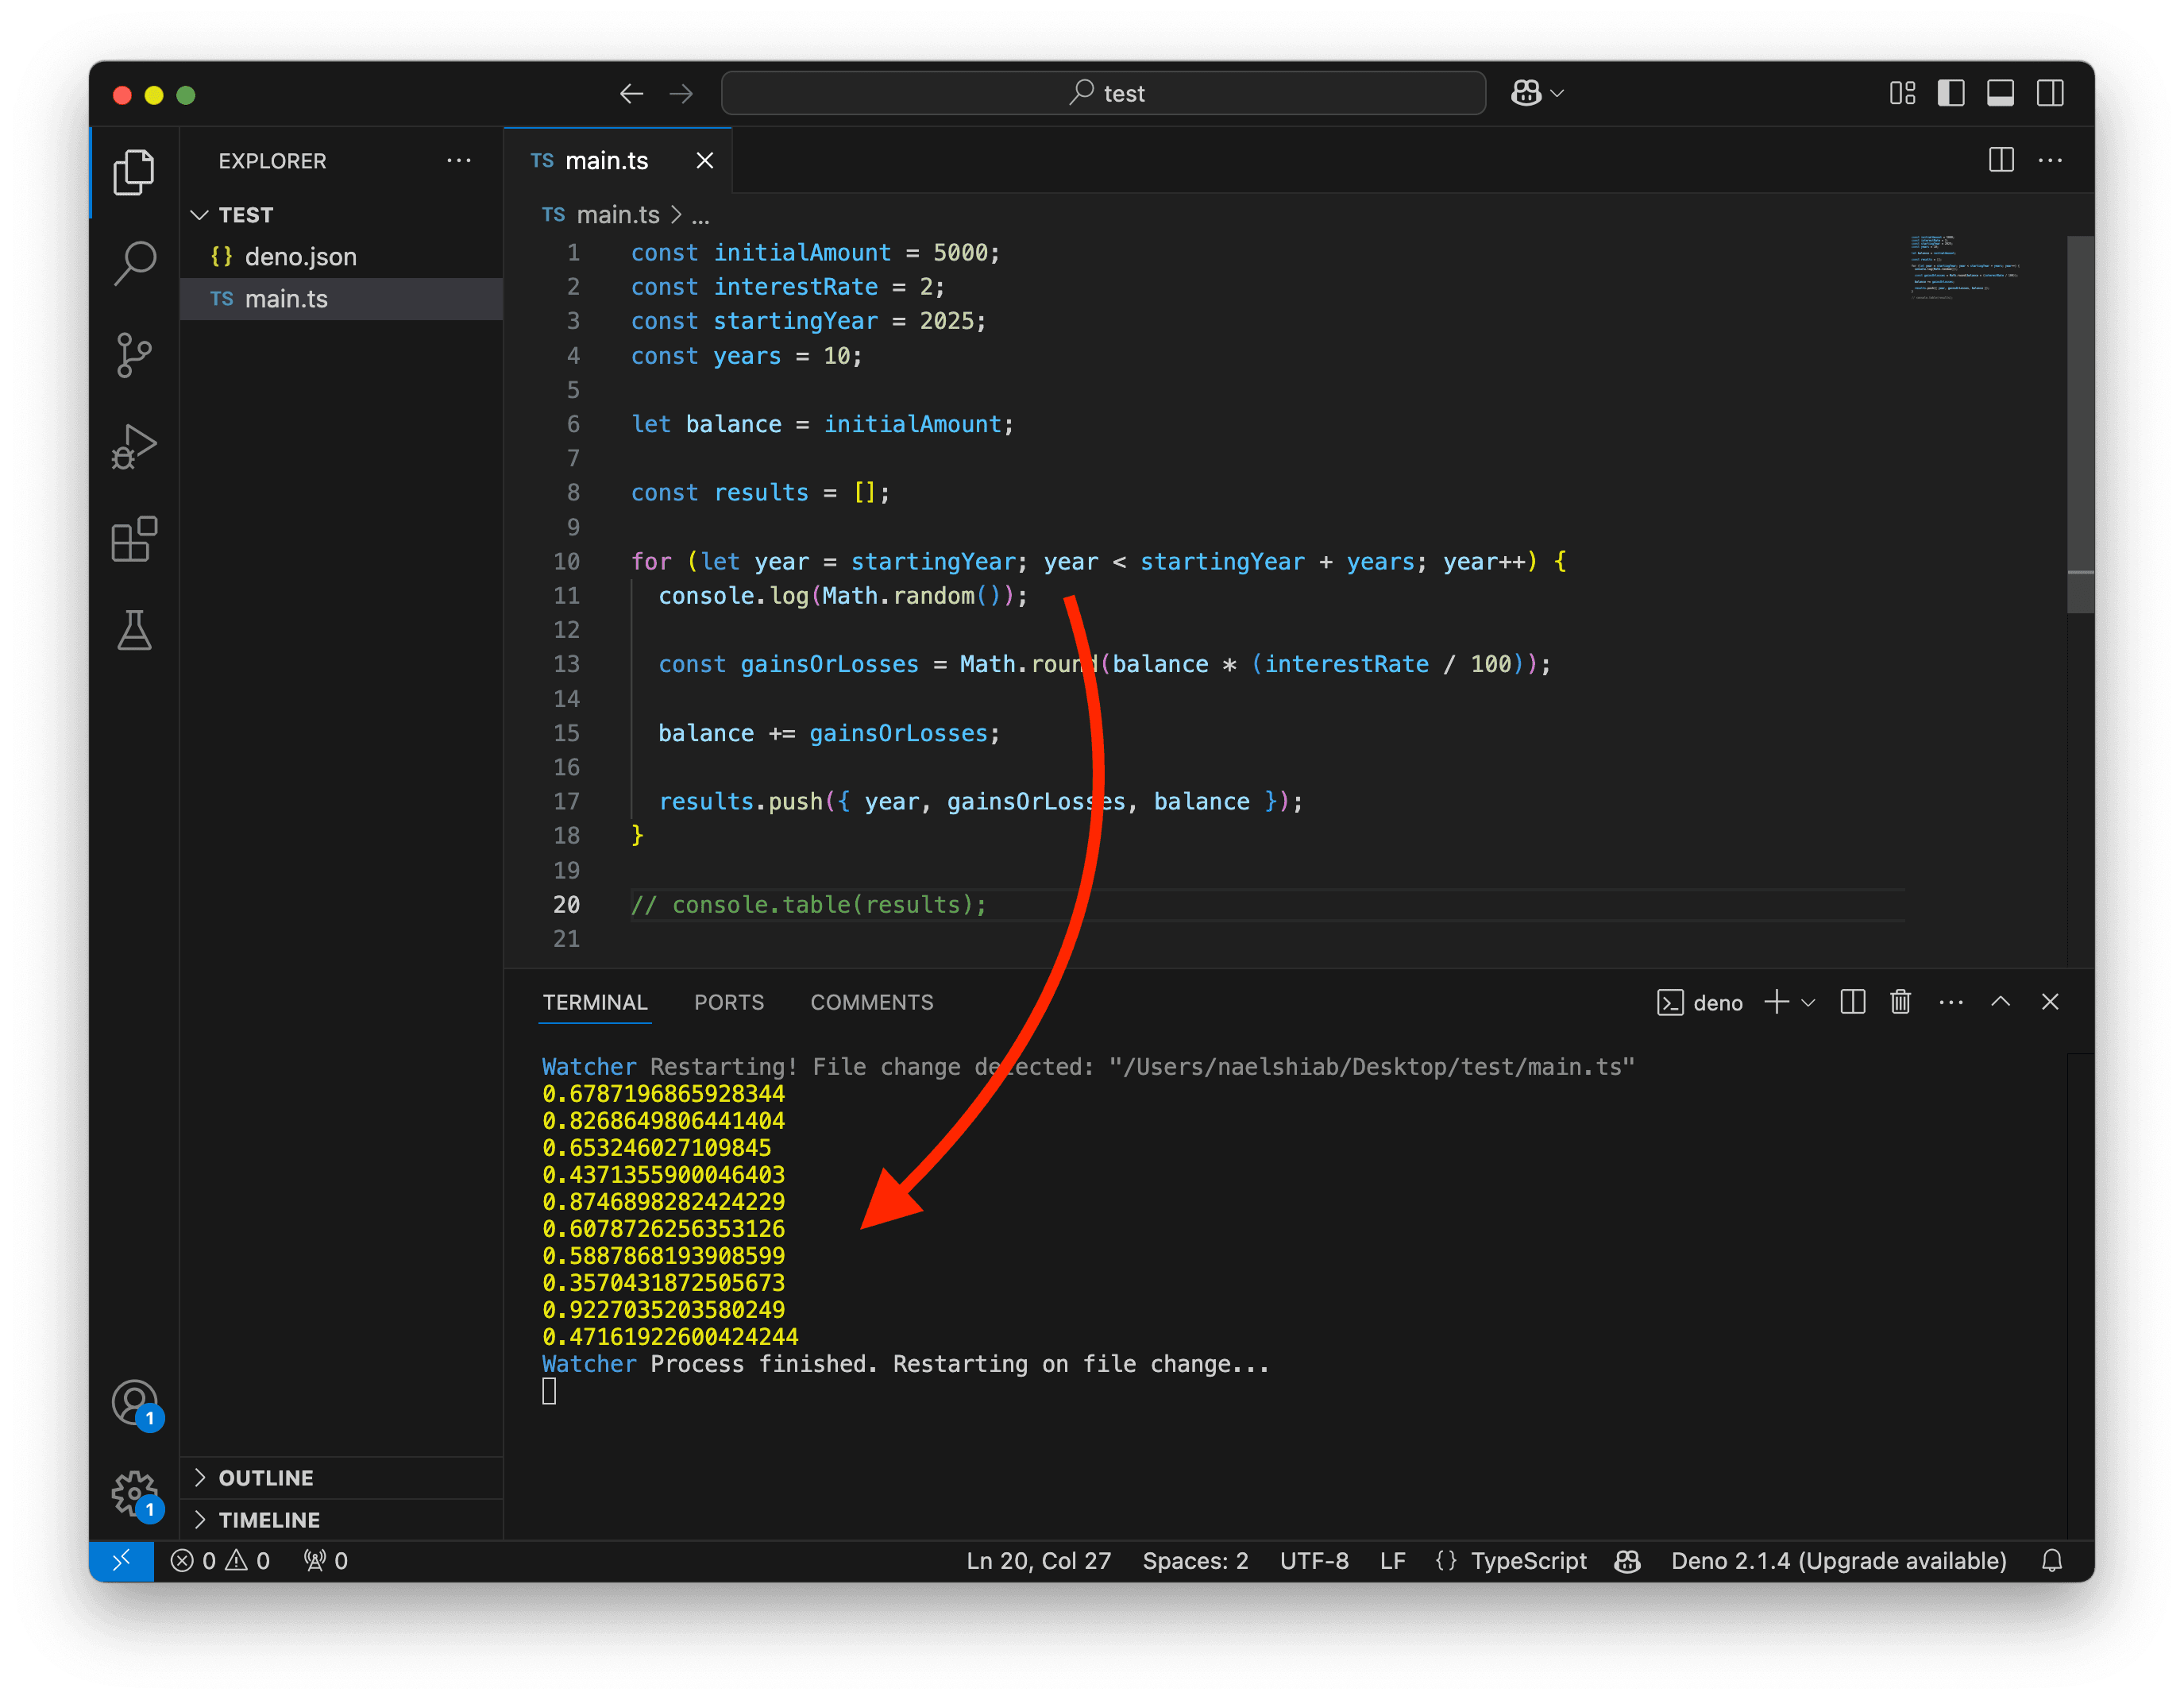The height and width of the screenshot is (1700, 2184).
Task: Change line ending via LF item
Action: coord(1393,1561)
